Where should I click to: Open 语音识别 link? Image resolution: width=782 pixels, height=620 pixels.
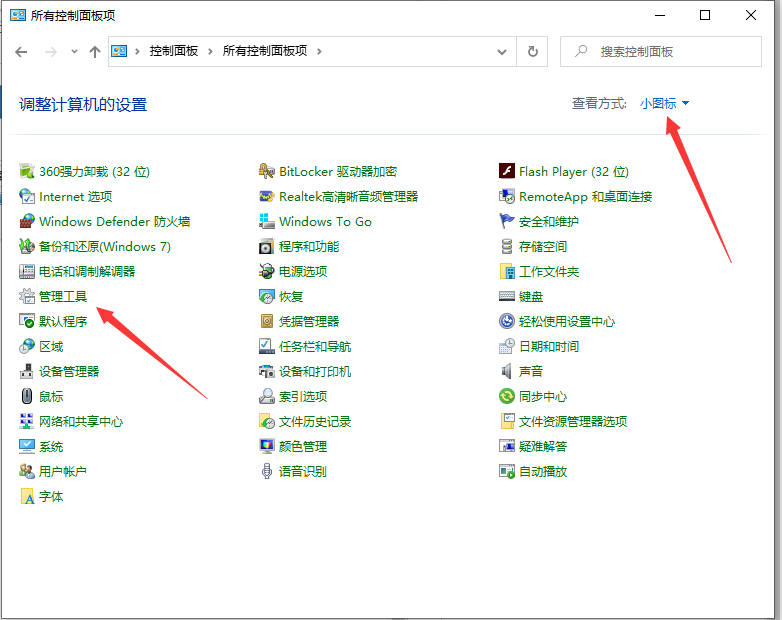tap(303, 471)
